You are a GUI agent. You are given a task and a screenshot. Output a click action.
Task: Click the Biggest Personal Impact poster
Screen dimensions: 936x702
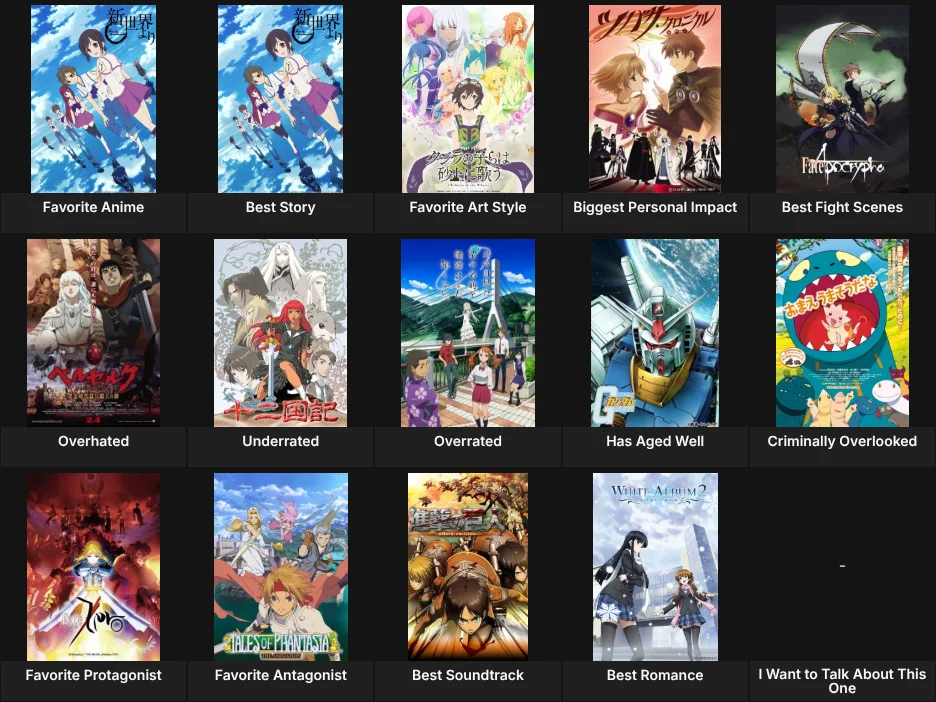coord(655,99)
